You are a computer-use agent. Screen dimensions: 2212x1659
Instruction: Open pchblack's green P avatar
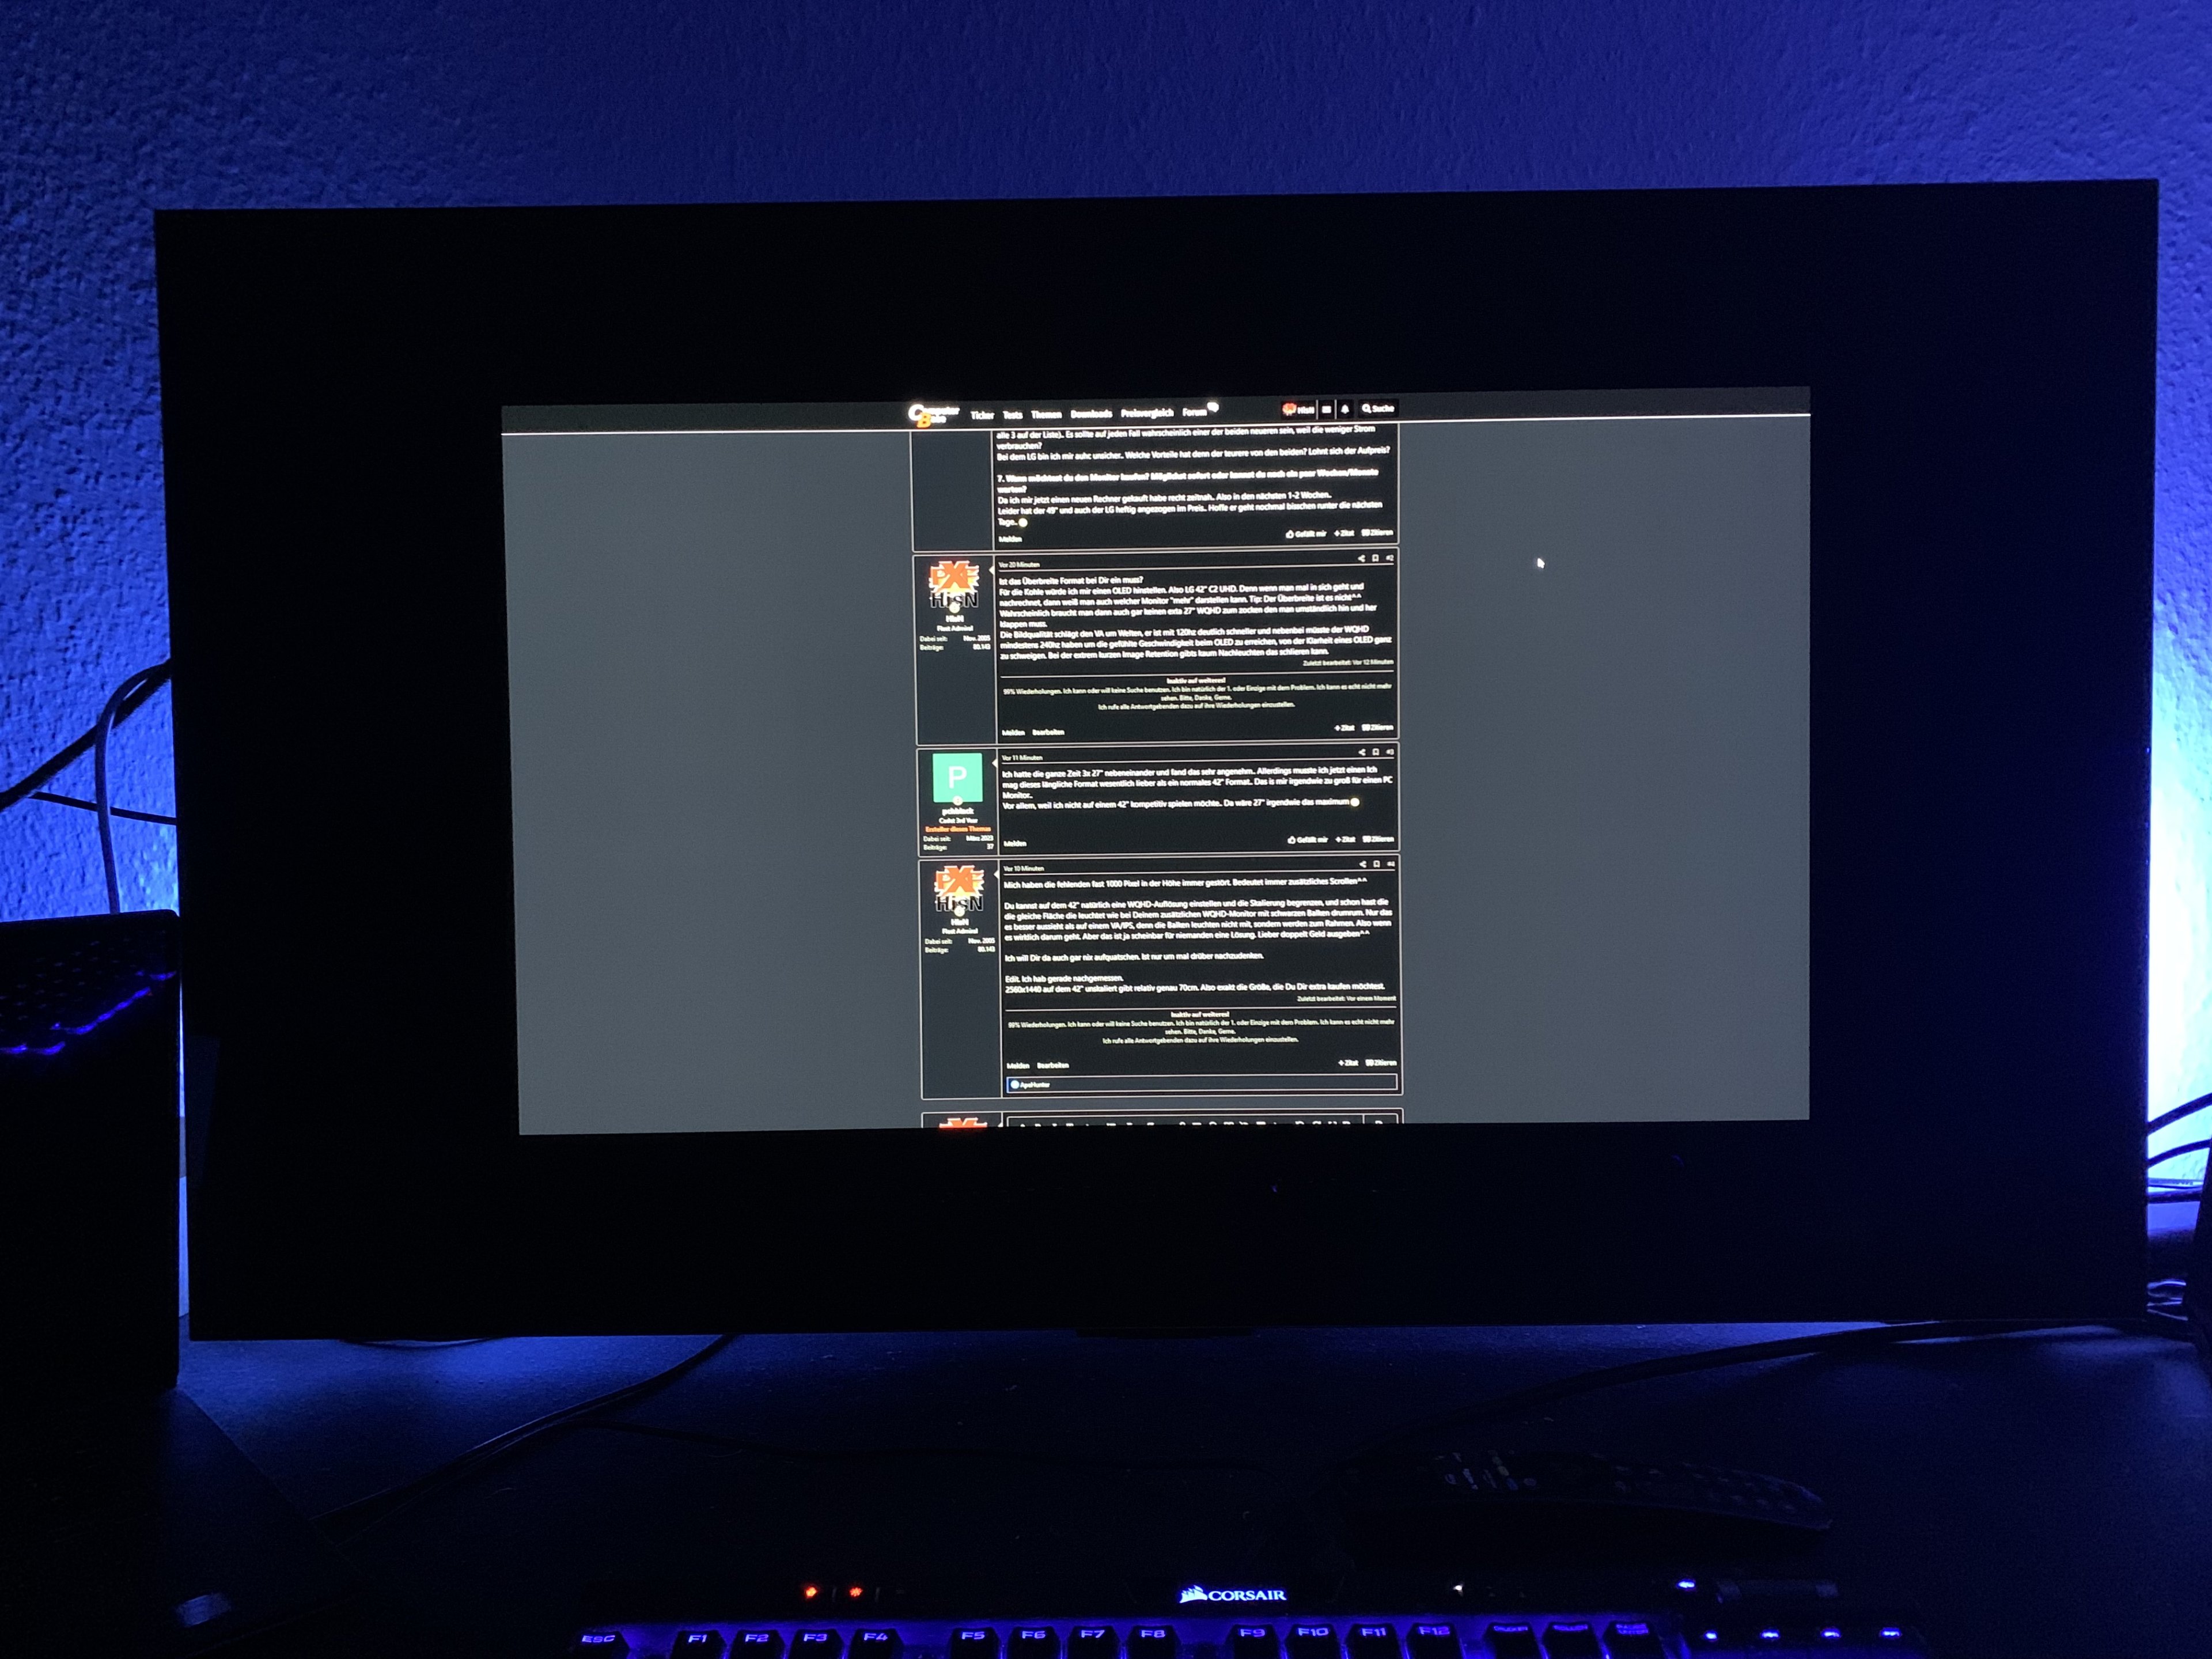(957, 777)
